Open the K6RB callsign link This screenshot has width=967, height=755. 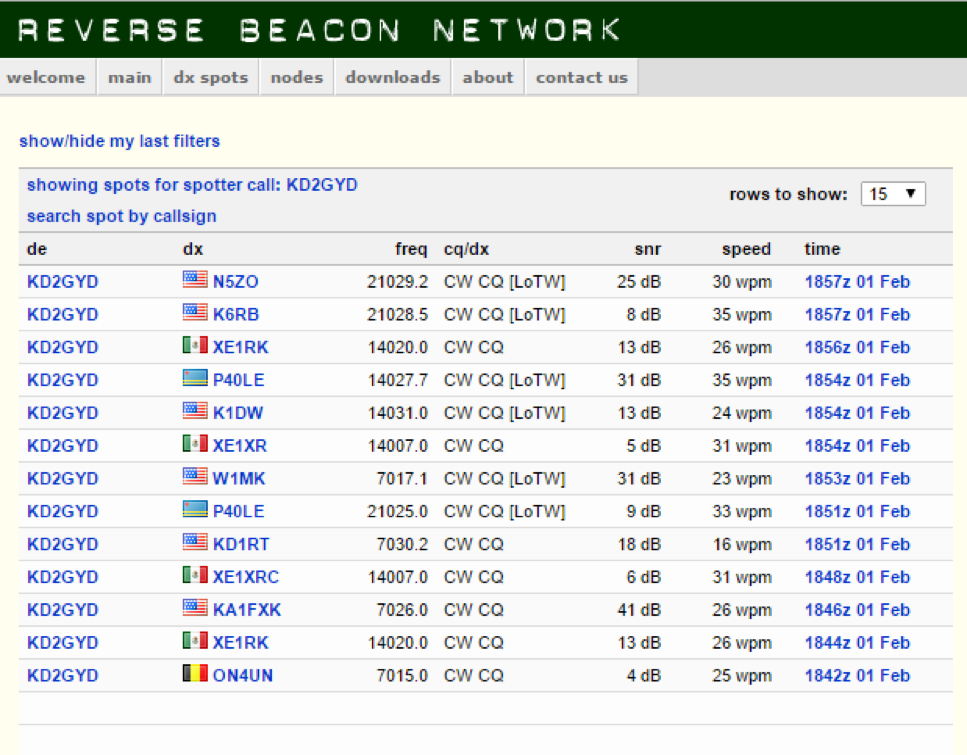coord(236,314)
